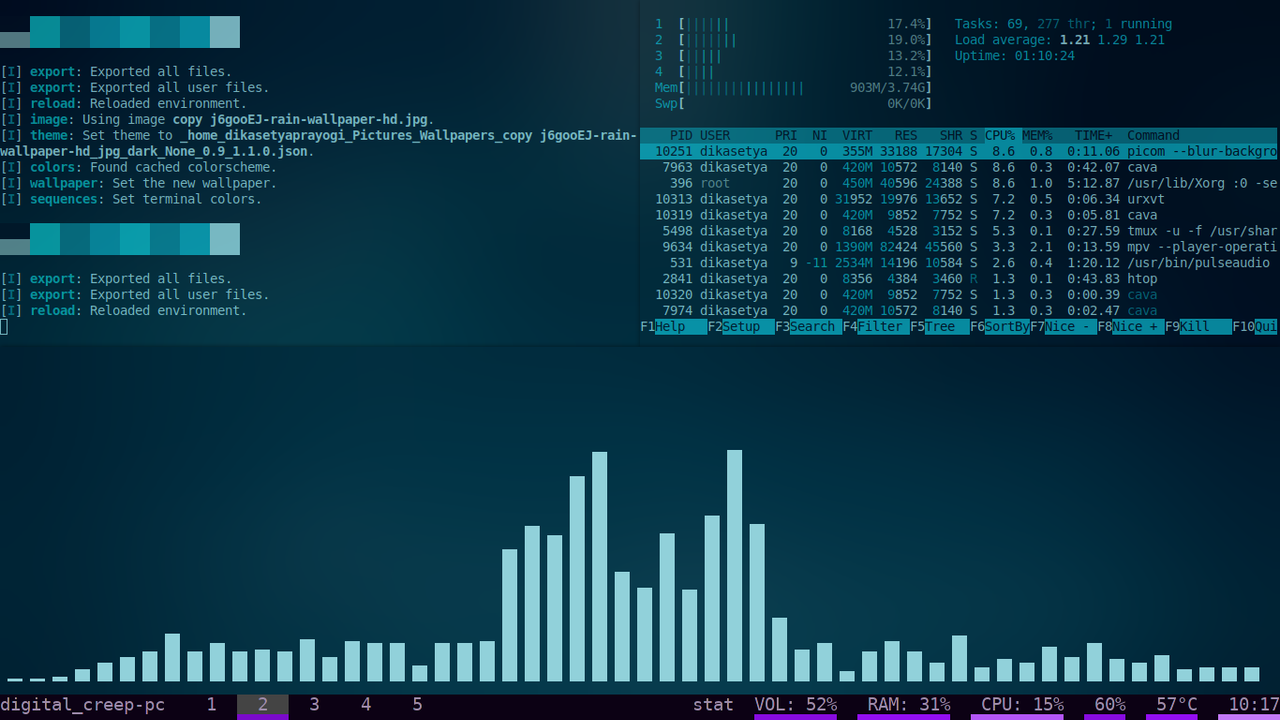1280x720 pixels.
Task: Activate htop F4 Filter
Action: click(875, 327)
